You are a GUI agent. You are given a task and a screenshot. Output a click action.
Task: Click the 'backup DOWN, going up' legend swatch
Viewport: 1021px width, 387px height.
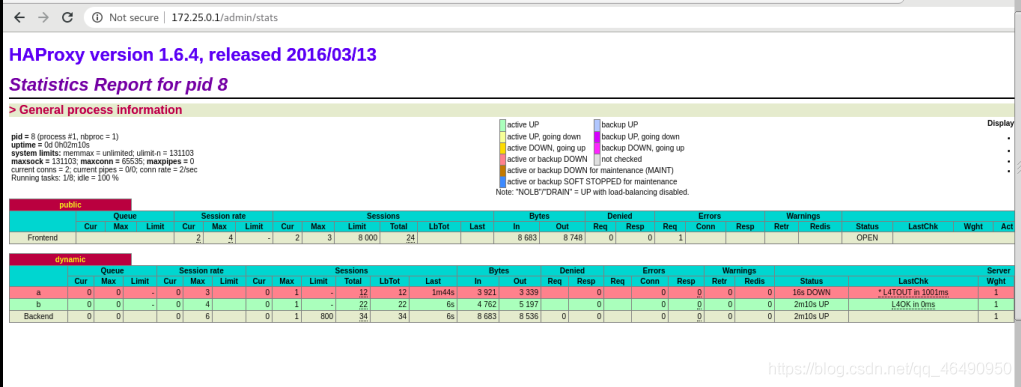pyautogui.click(x=597, y=148)
